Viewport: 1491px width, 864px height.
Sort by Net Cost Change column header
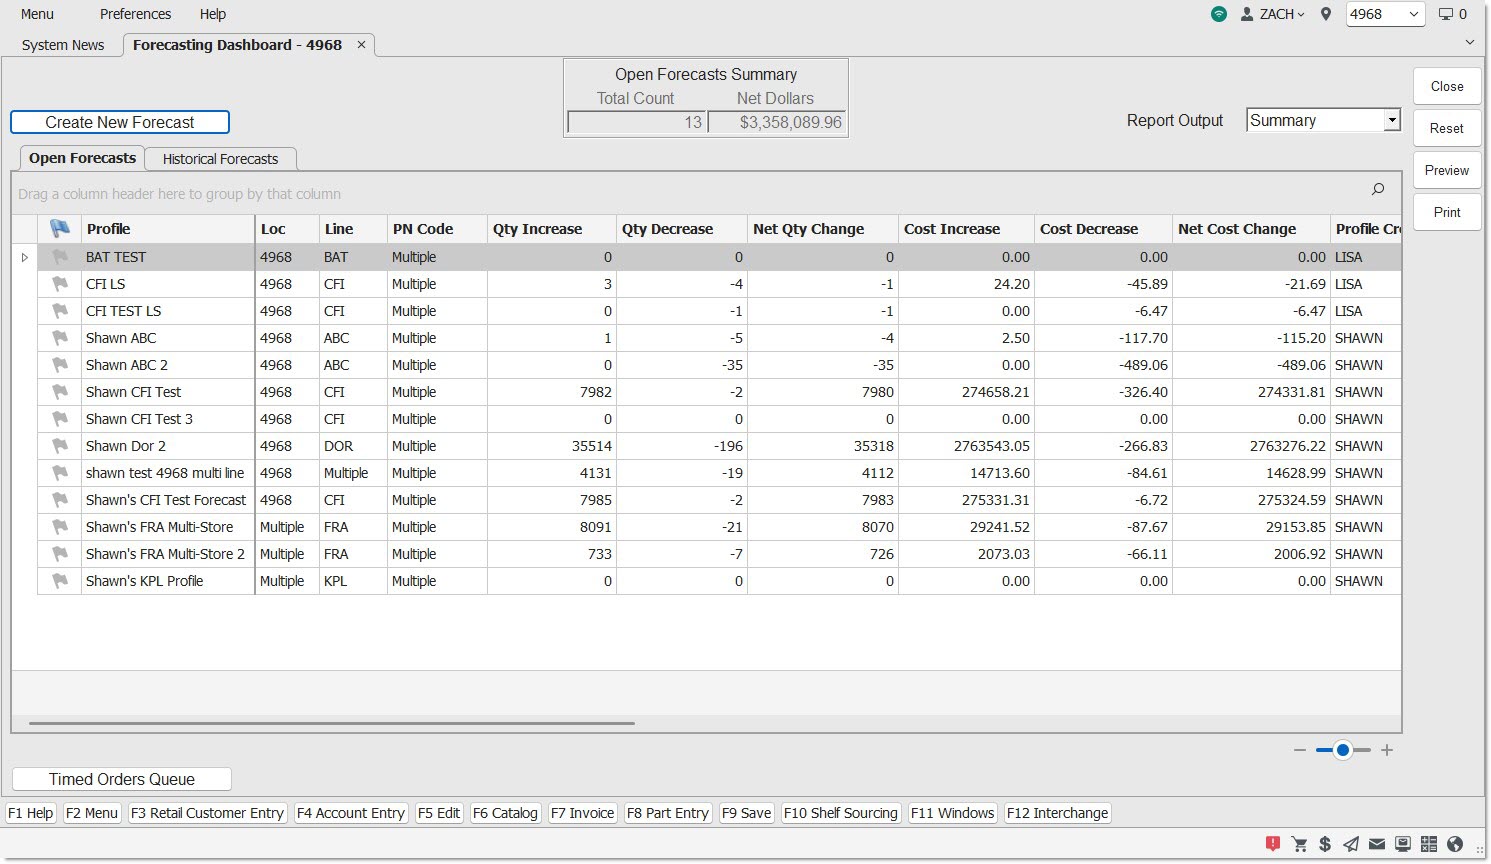pos(1237,229)
